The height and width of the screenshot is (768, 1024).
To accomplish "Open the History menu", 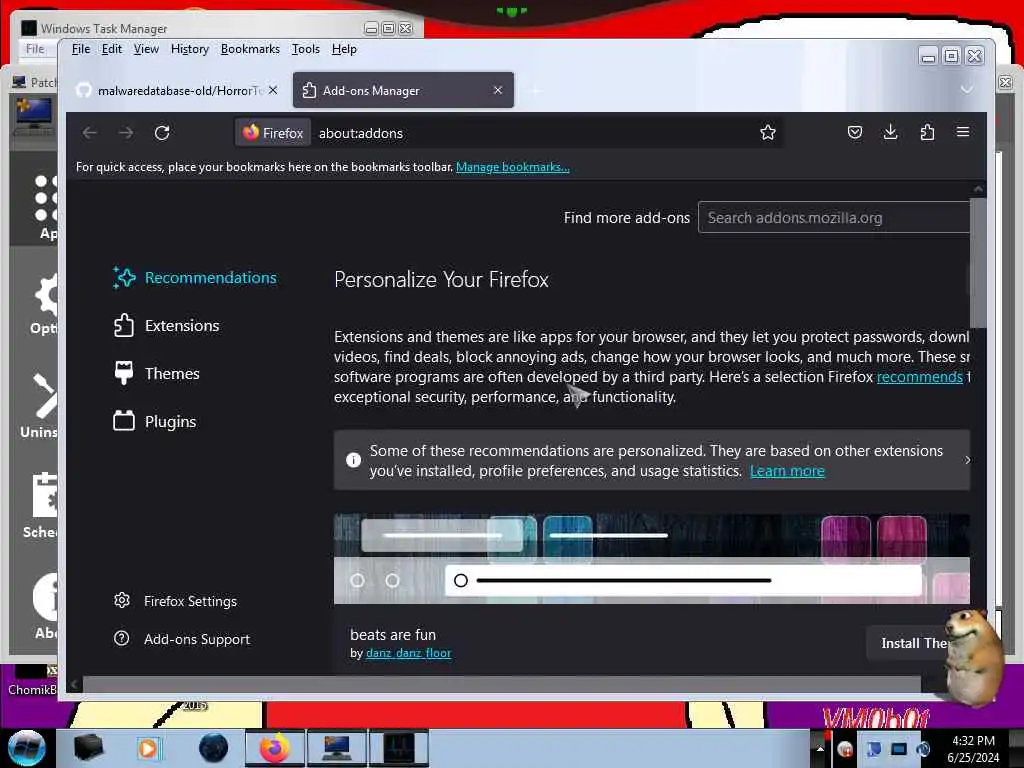I will tap(189, 49).
